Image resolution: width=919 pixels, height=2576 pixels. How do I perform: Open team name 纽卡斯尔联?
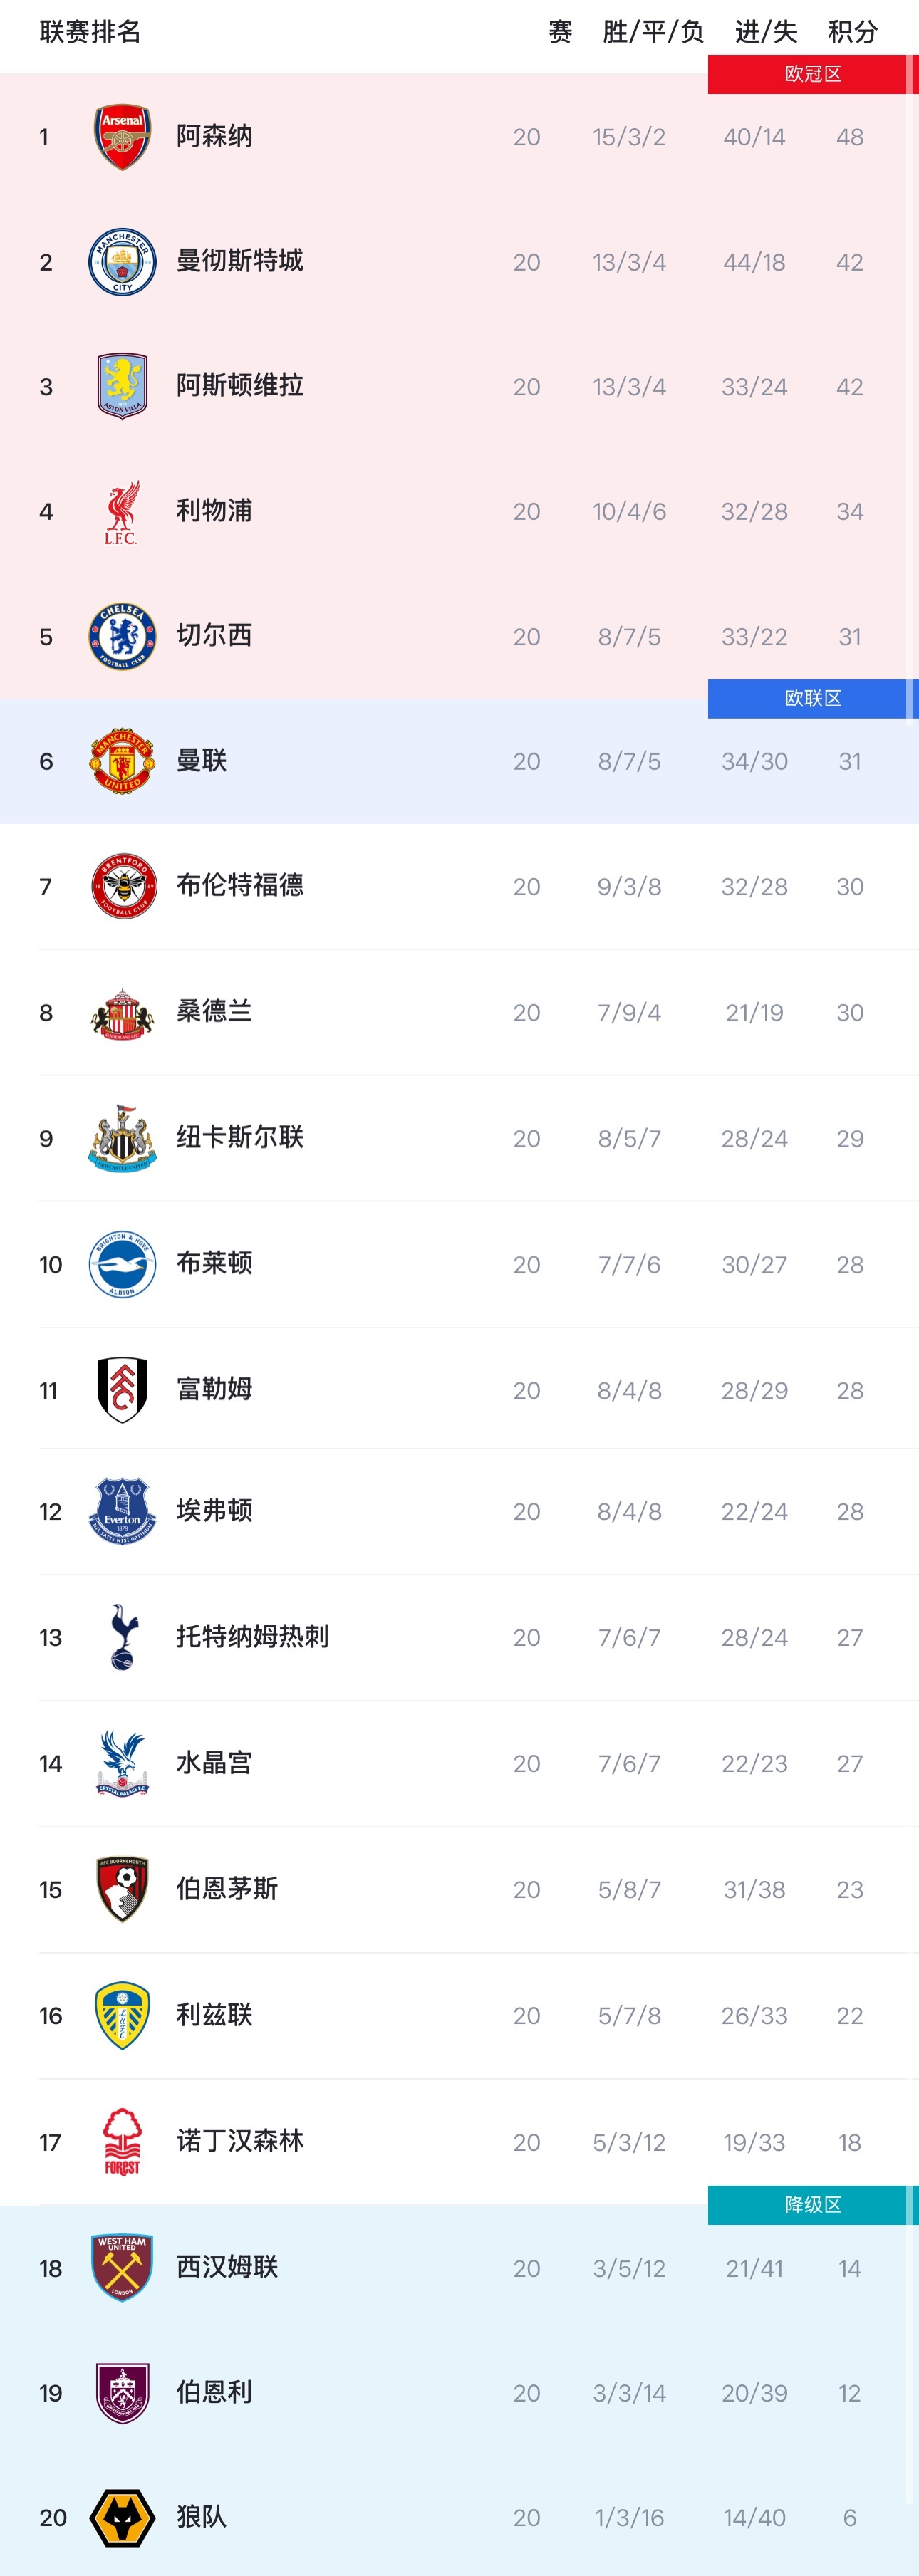pyautogui.click(x=240, y=1137)
